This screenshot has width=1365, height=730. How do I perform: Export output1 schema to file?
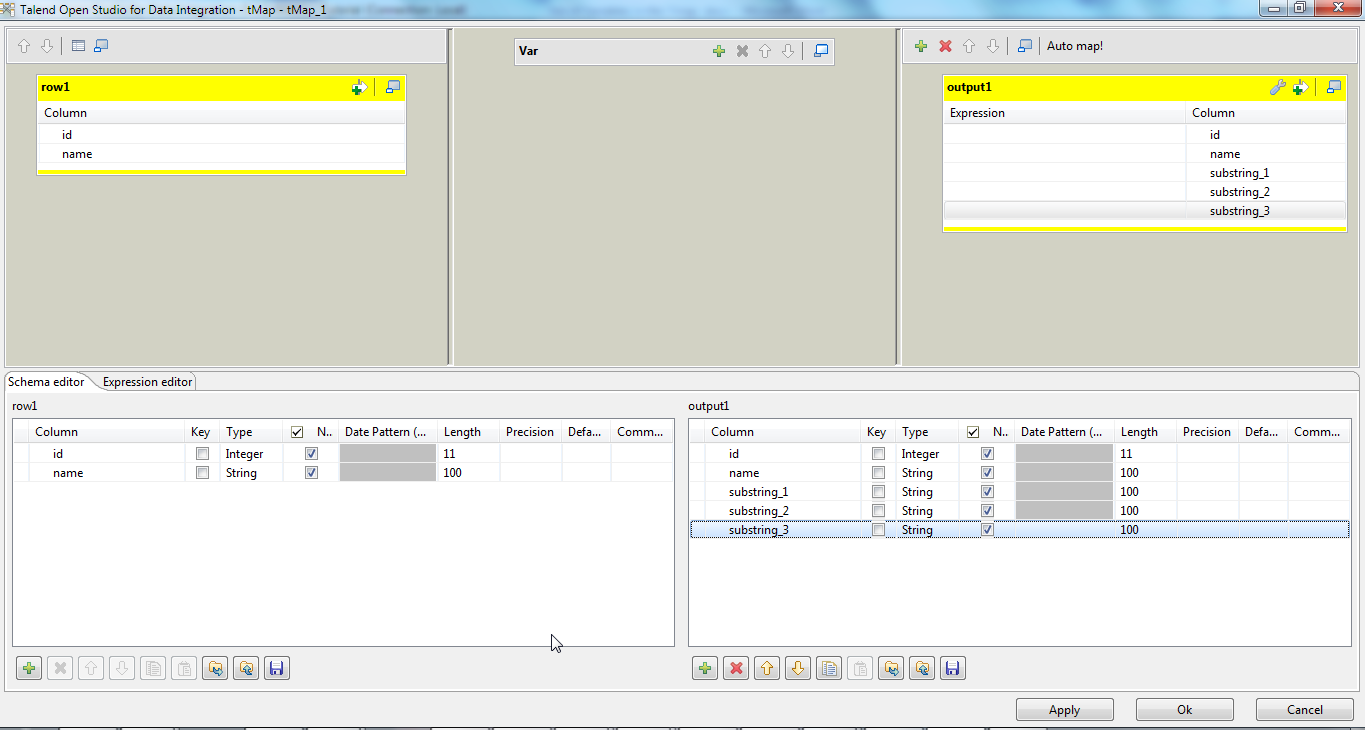(x=922, y=669)
